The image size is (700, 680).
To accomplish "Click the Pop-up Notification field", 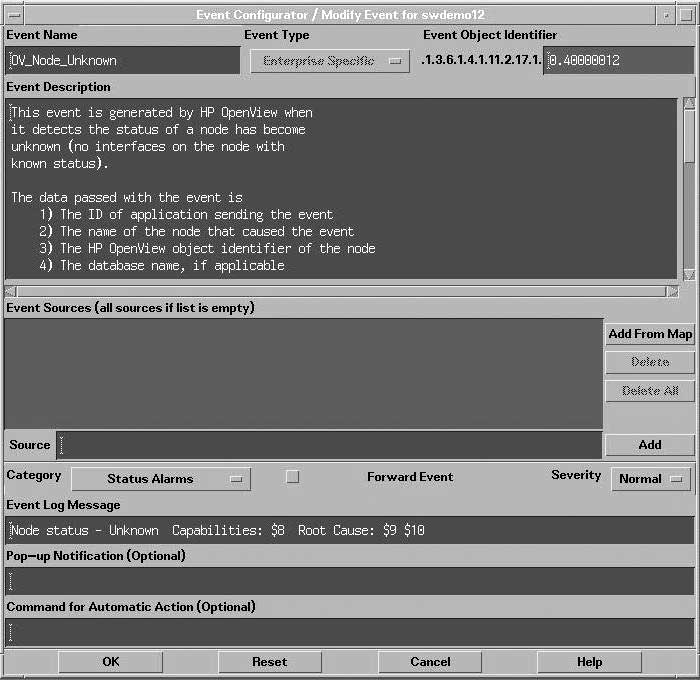I will [350, 581].
